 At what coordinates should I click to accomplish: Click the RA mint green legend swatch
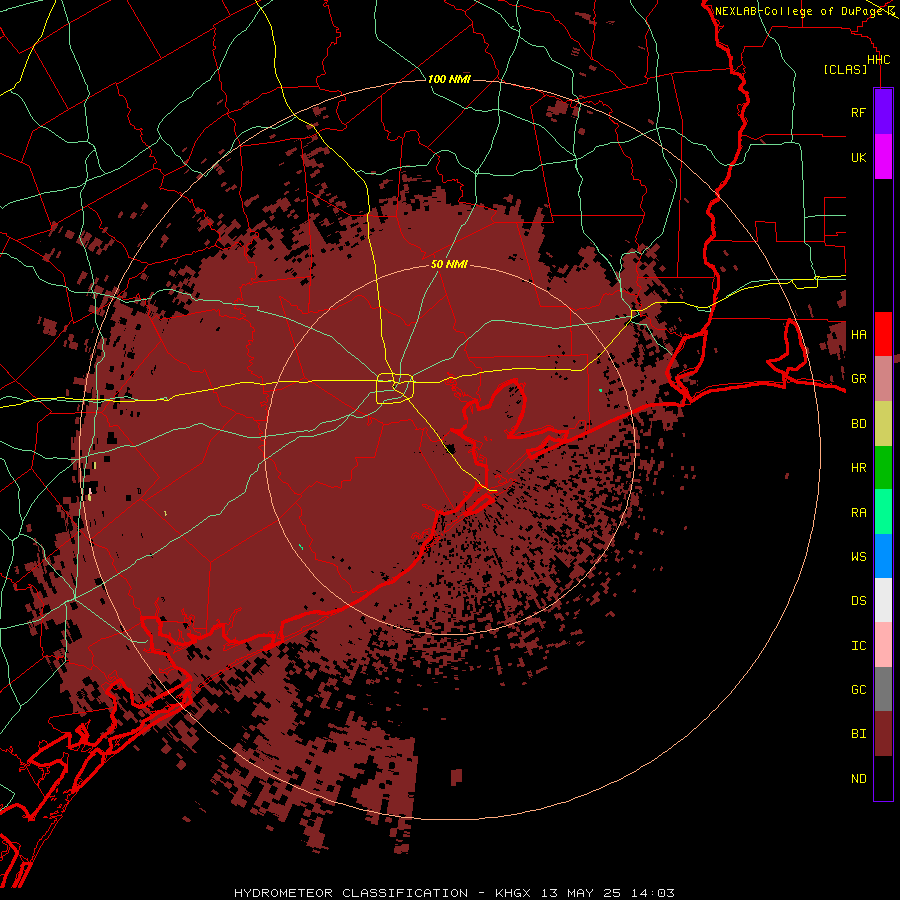(x=883, y=512)
